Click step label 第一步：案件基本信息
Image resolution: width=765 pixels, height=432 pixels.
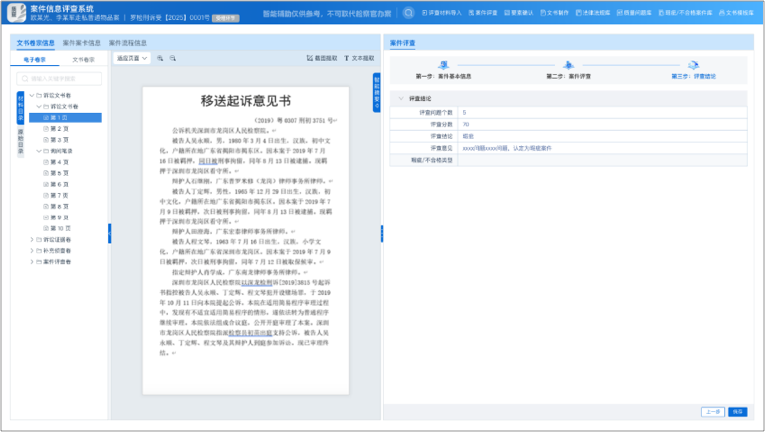443,77
